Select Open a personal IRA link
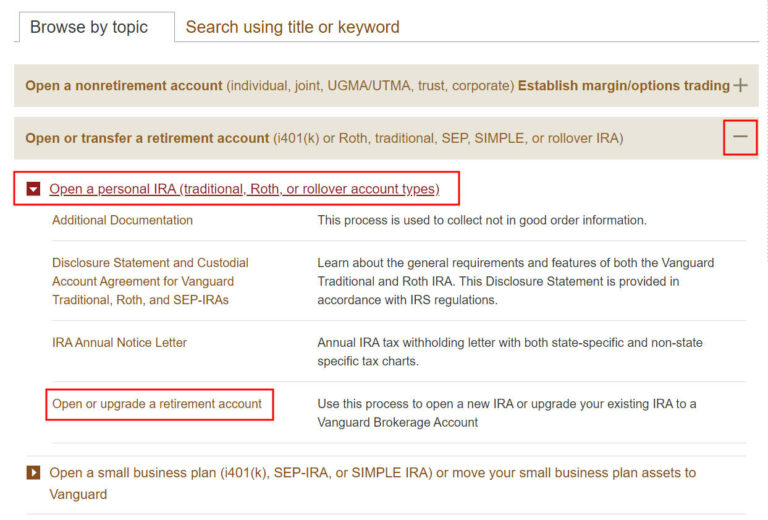Viewport: 768px width, 520px height. [244, 188]
